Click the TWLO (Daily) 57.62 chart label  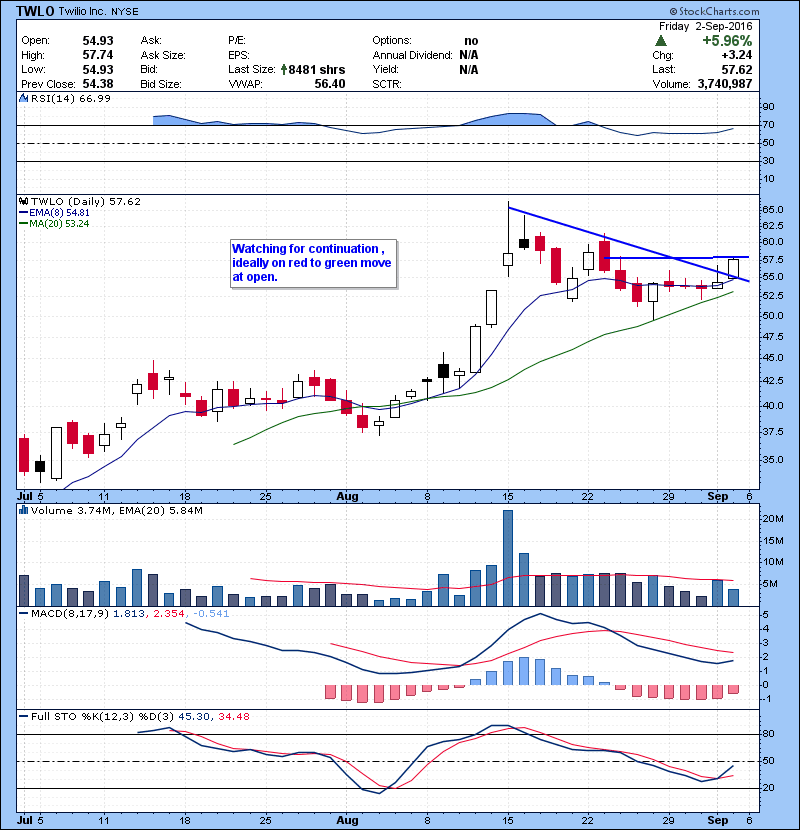(86, 202)
